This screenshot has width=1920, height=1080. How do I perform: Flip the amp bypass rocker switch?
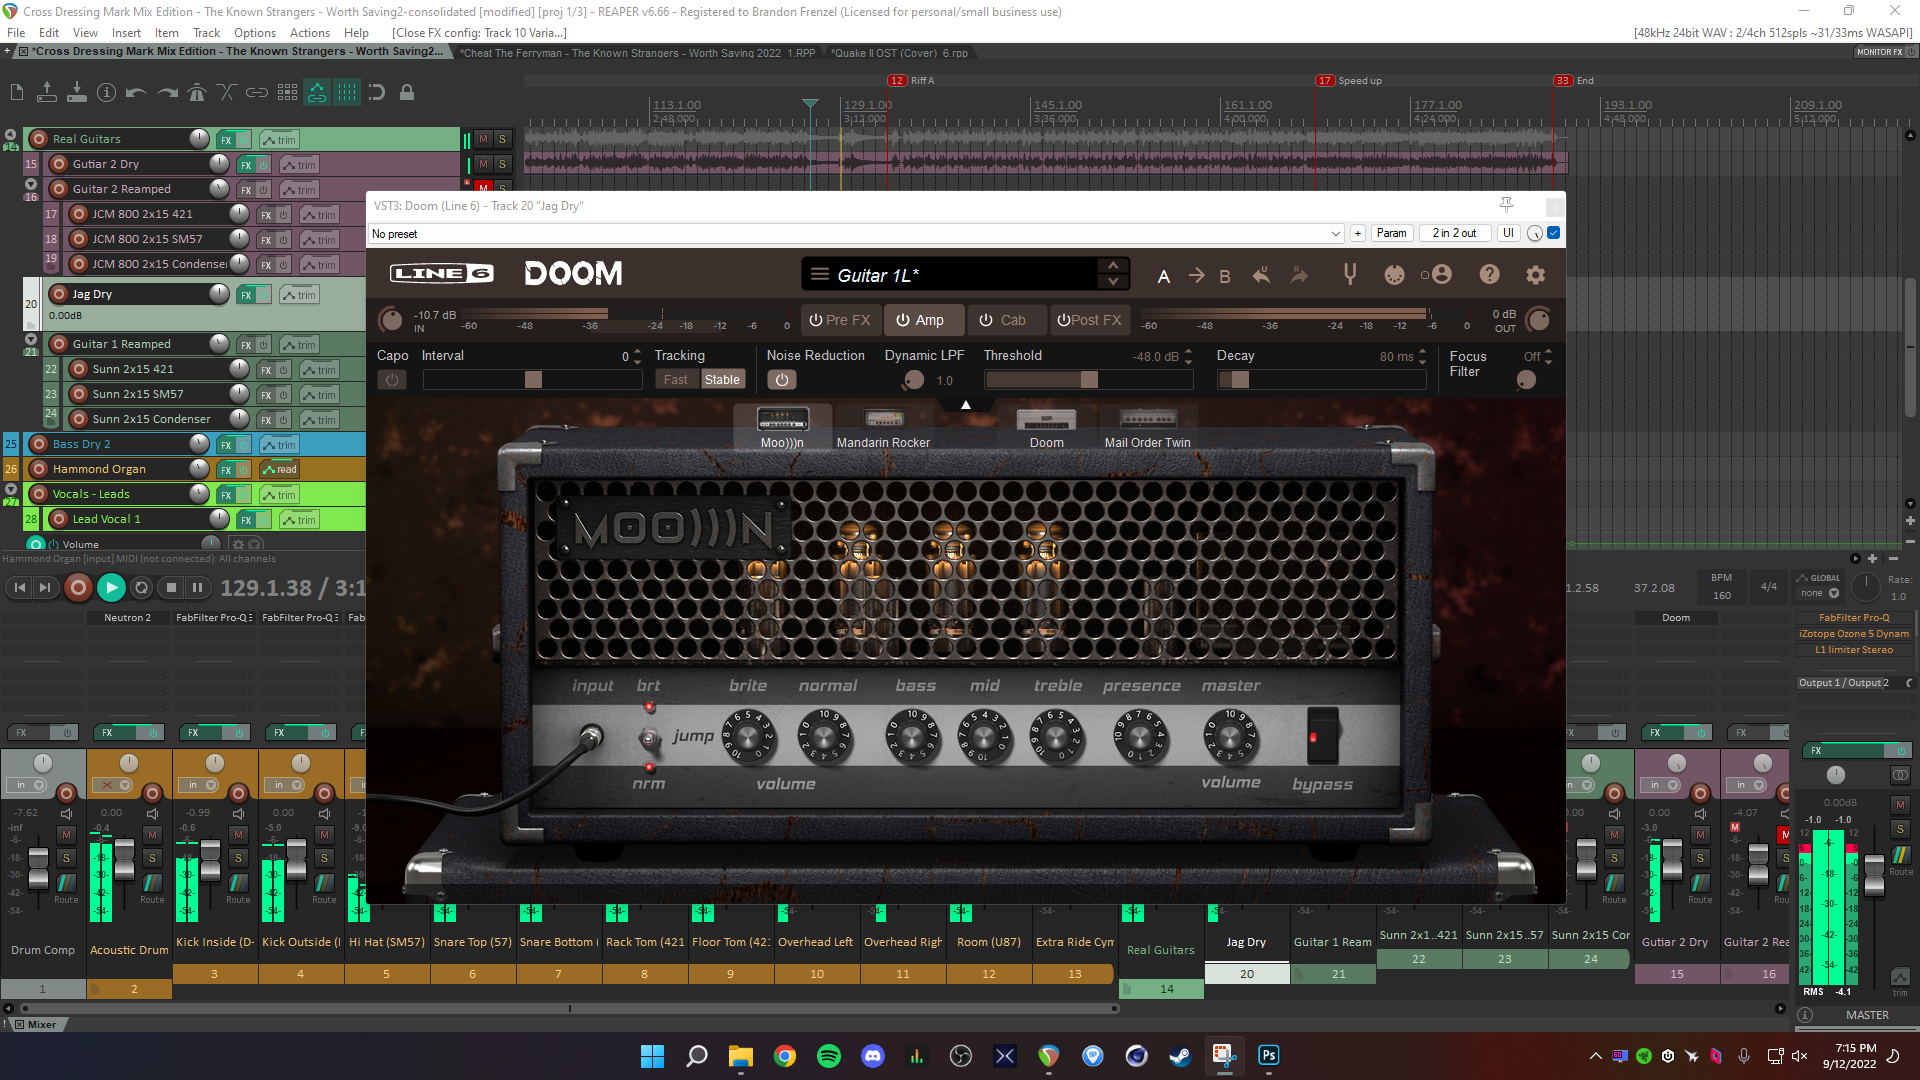1322,738
